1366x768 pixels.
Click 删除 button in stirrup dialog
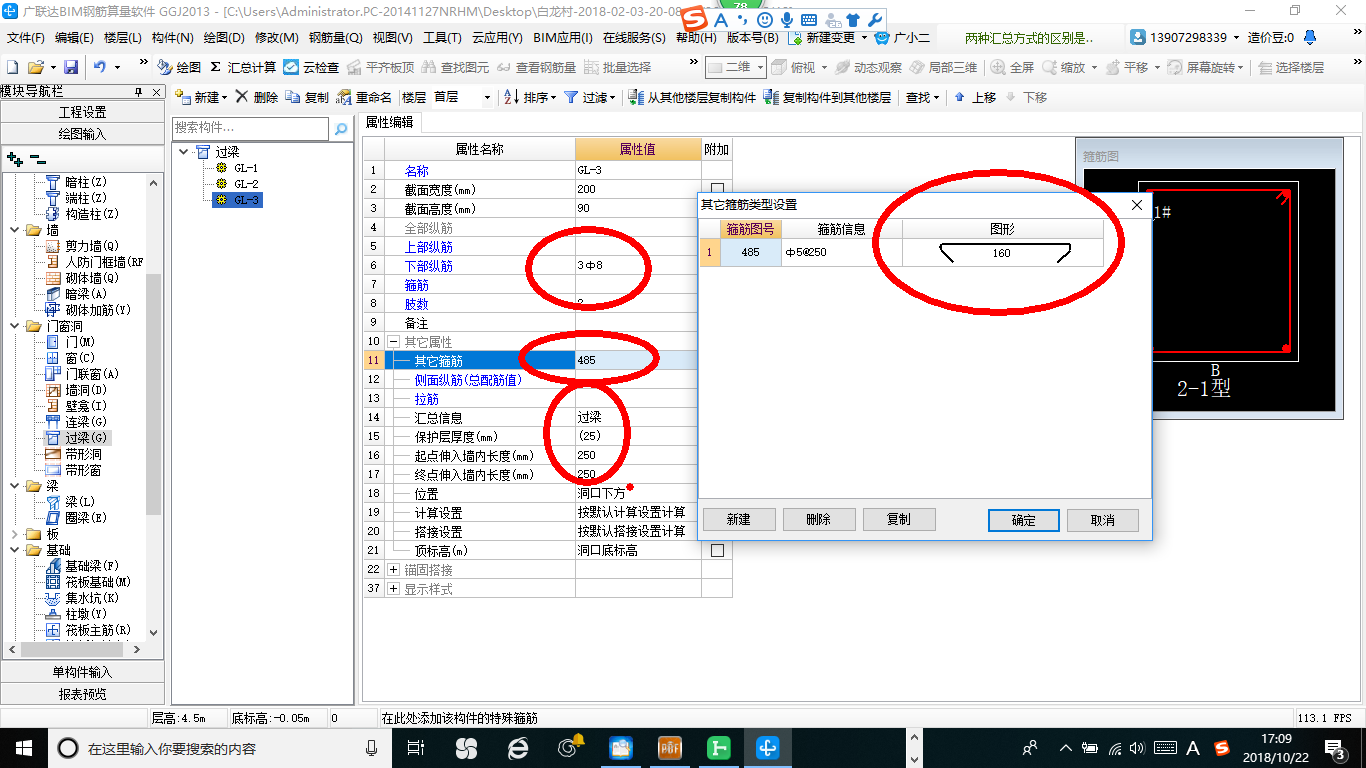click(819, 520)
